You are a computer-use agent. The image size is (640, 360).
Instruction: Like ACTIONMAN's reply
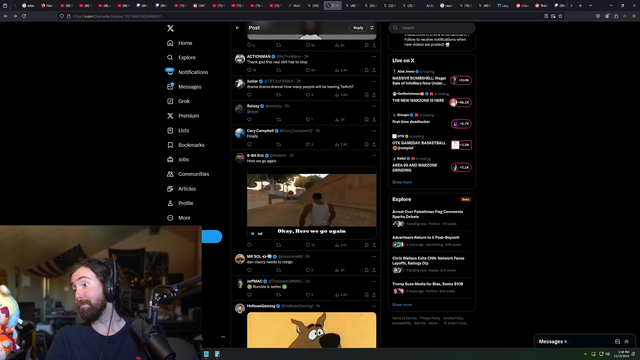click(x=308, y=70)
